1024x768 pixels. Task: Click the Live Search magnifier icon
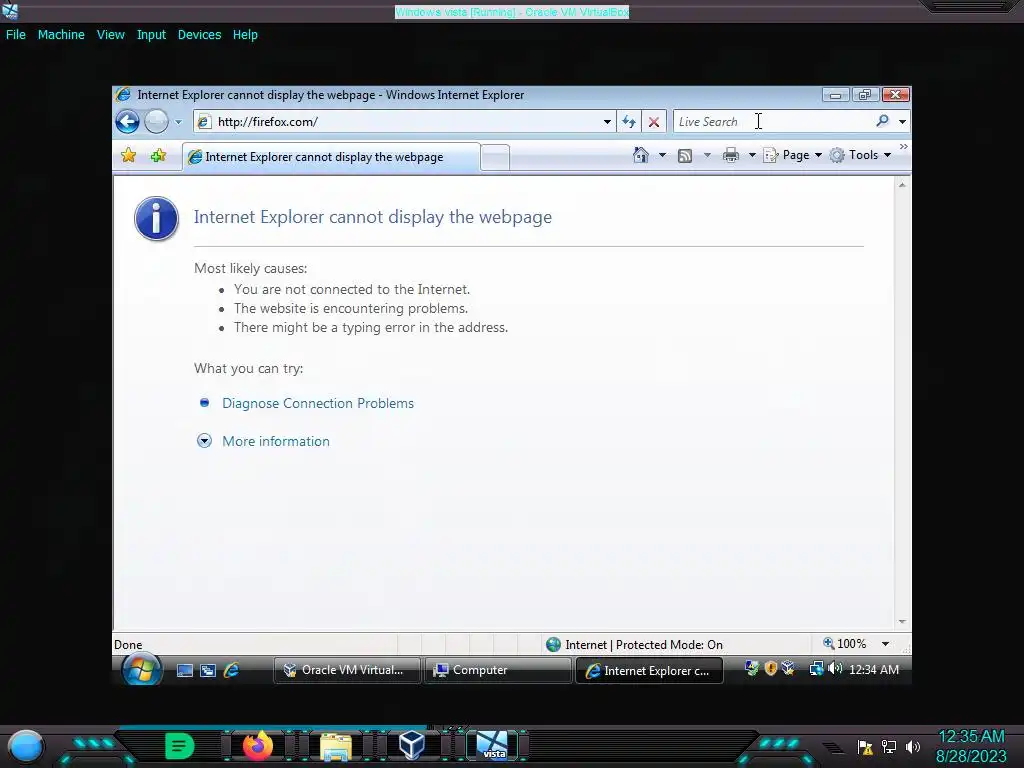pyautogui.click(x=882, y=121)
